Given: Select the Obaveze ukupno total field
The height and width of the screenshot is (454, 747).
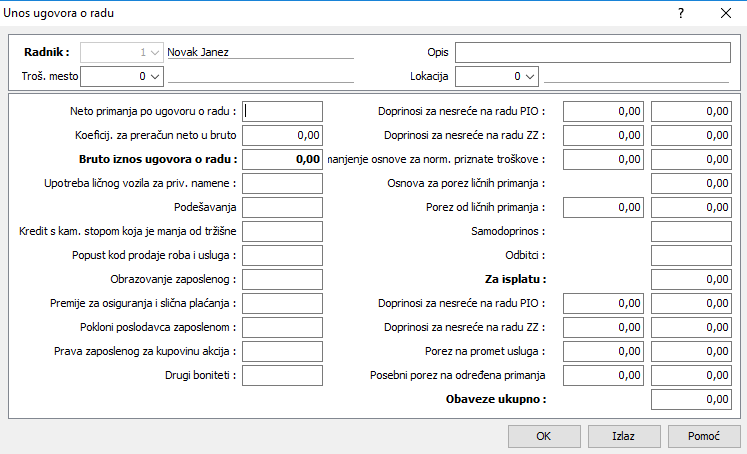Looking at the screenshot, I should (x=692, y=399).
